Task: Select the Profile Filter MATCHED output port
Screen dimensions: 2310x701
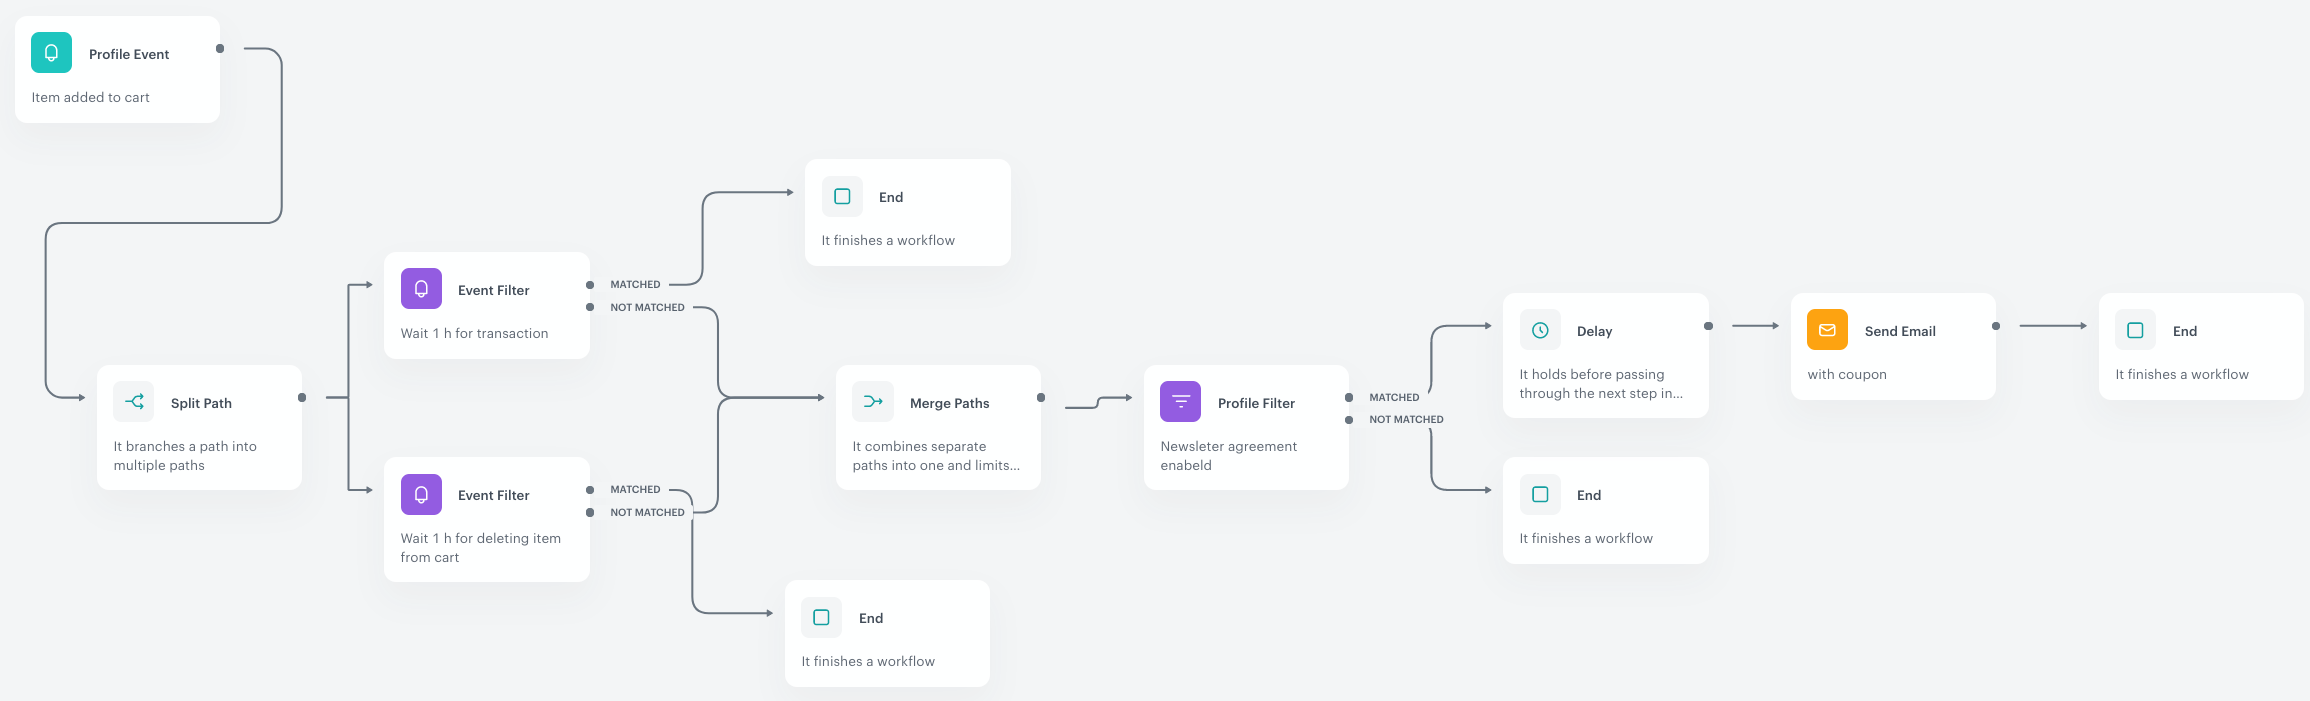Action: (x=1349, y=398)
